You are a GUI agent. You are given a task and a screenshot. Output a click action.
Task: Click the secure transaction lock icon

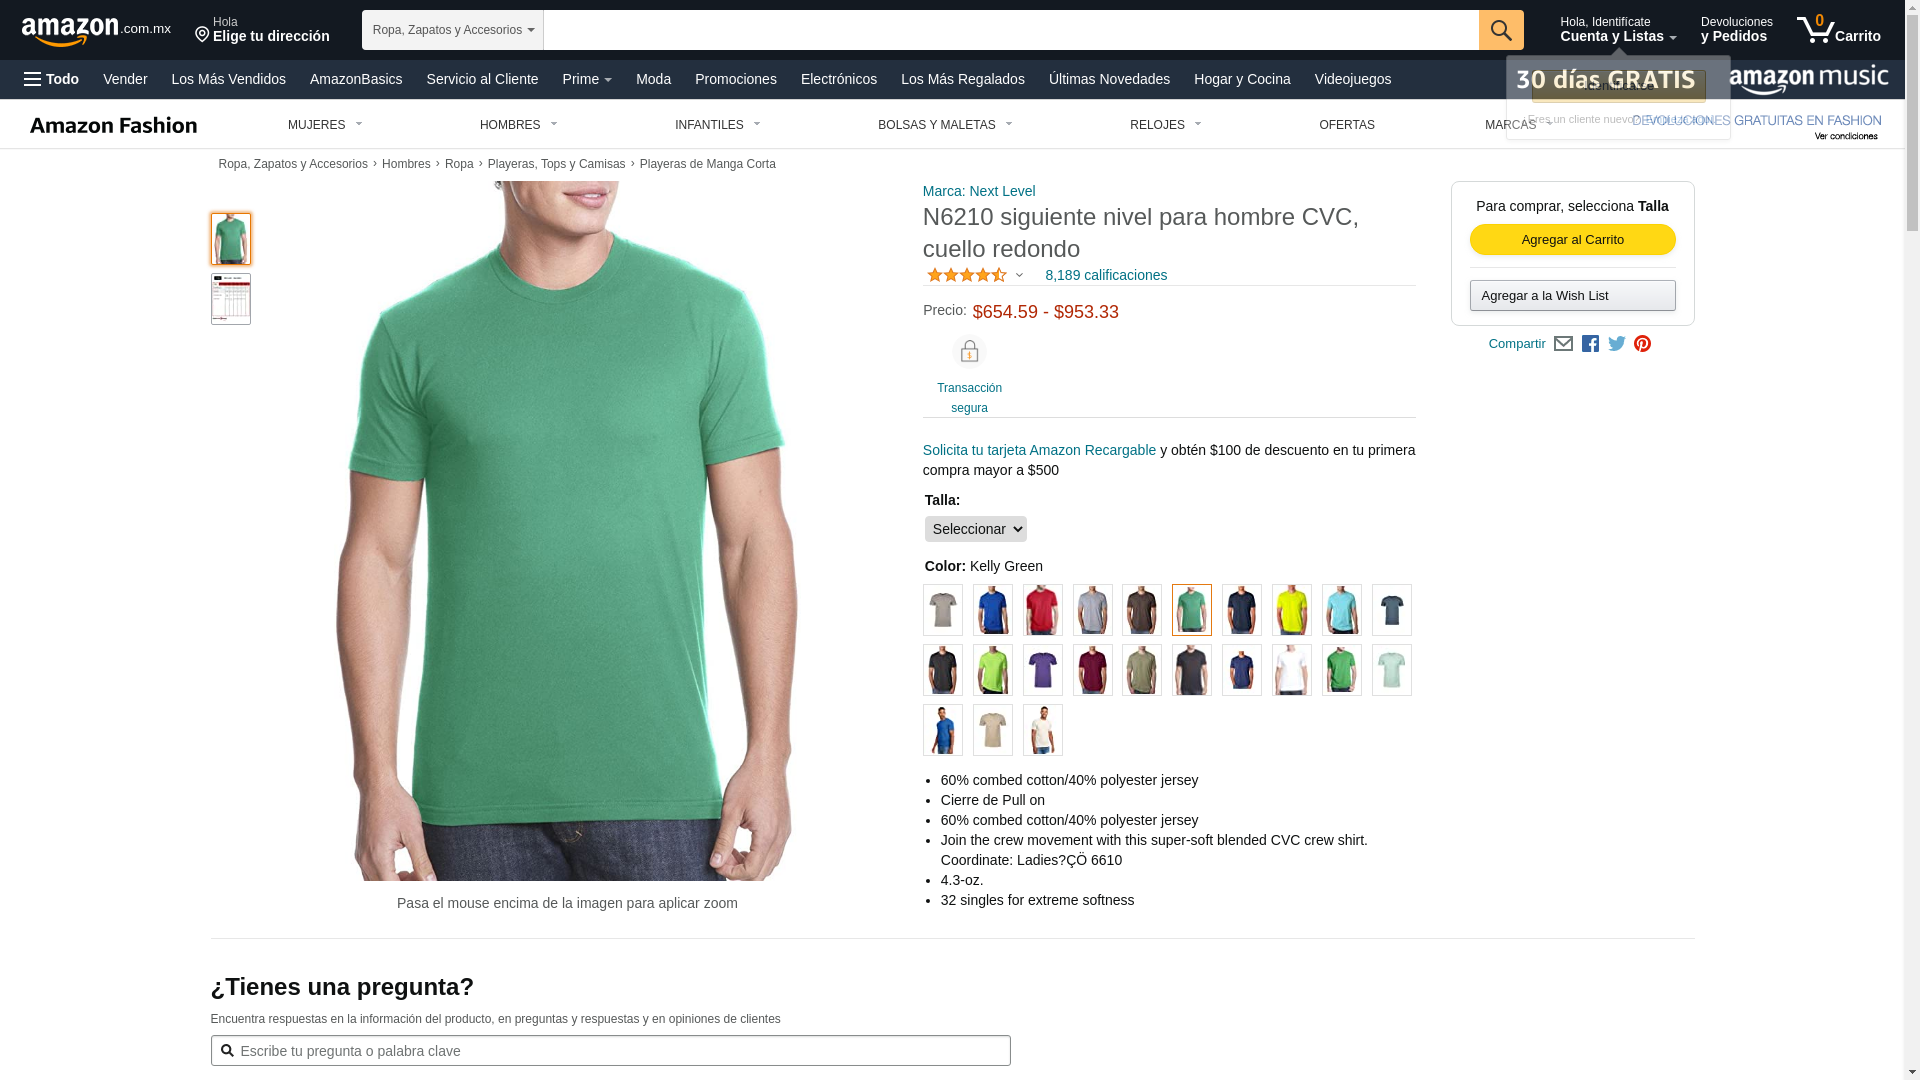pos(969,352)
